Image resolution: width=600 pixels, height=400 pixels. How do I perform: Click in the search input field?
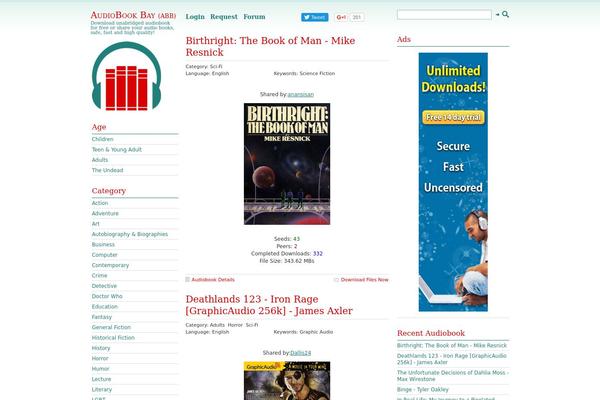click(x=444, y=15)
